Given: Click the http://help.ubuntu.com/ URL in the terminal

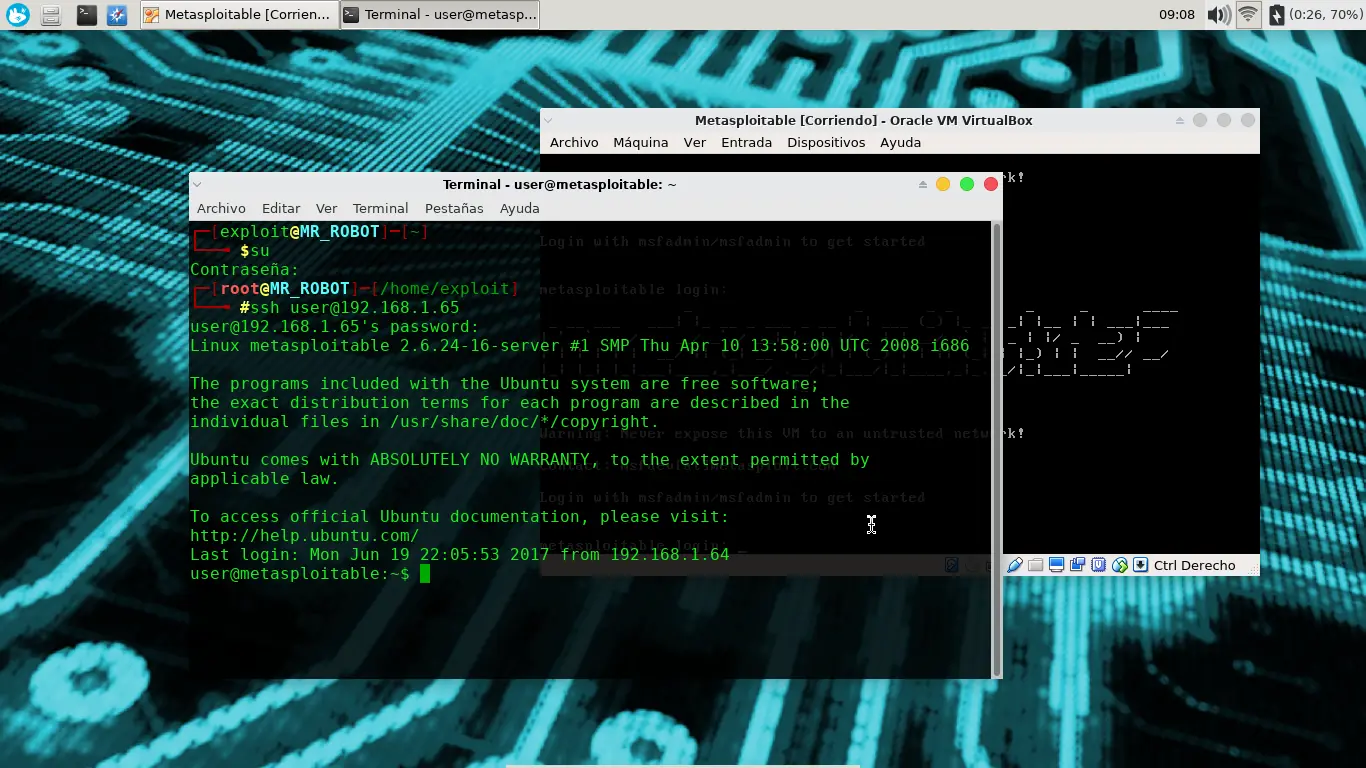Looking at the screenshot, I should click(305, 536).
